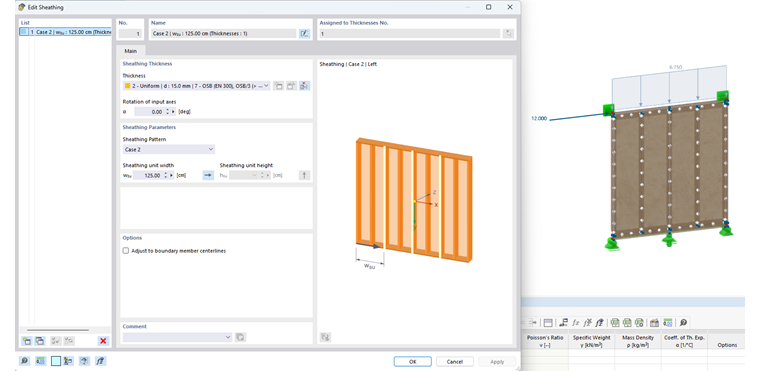Click the Assigned to Thicknesses No. field
The height and width of the screenshot is (371, 760).
click(x=409, y=33)
